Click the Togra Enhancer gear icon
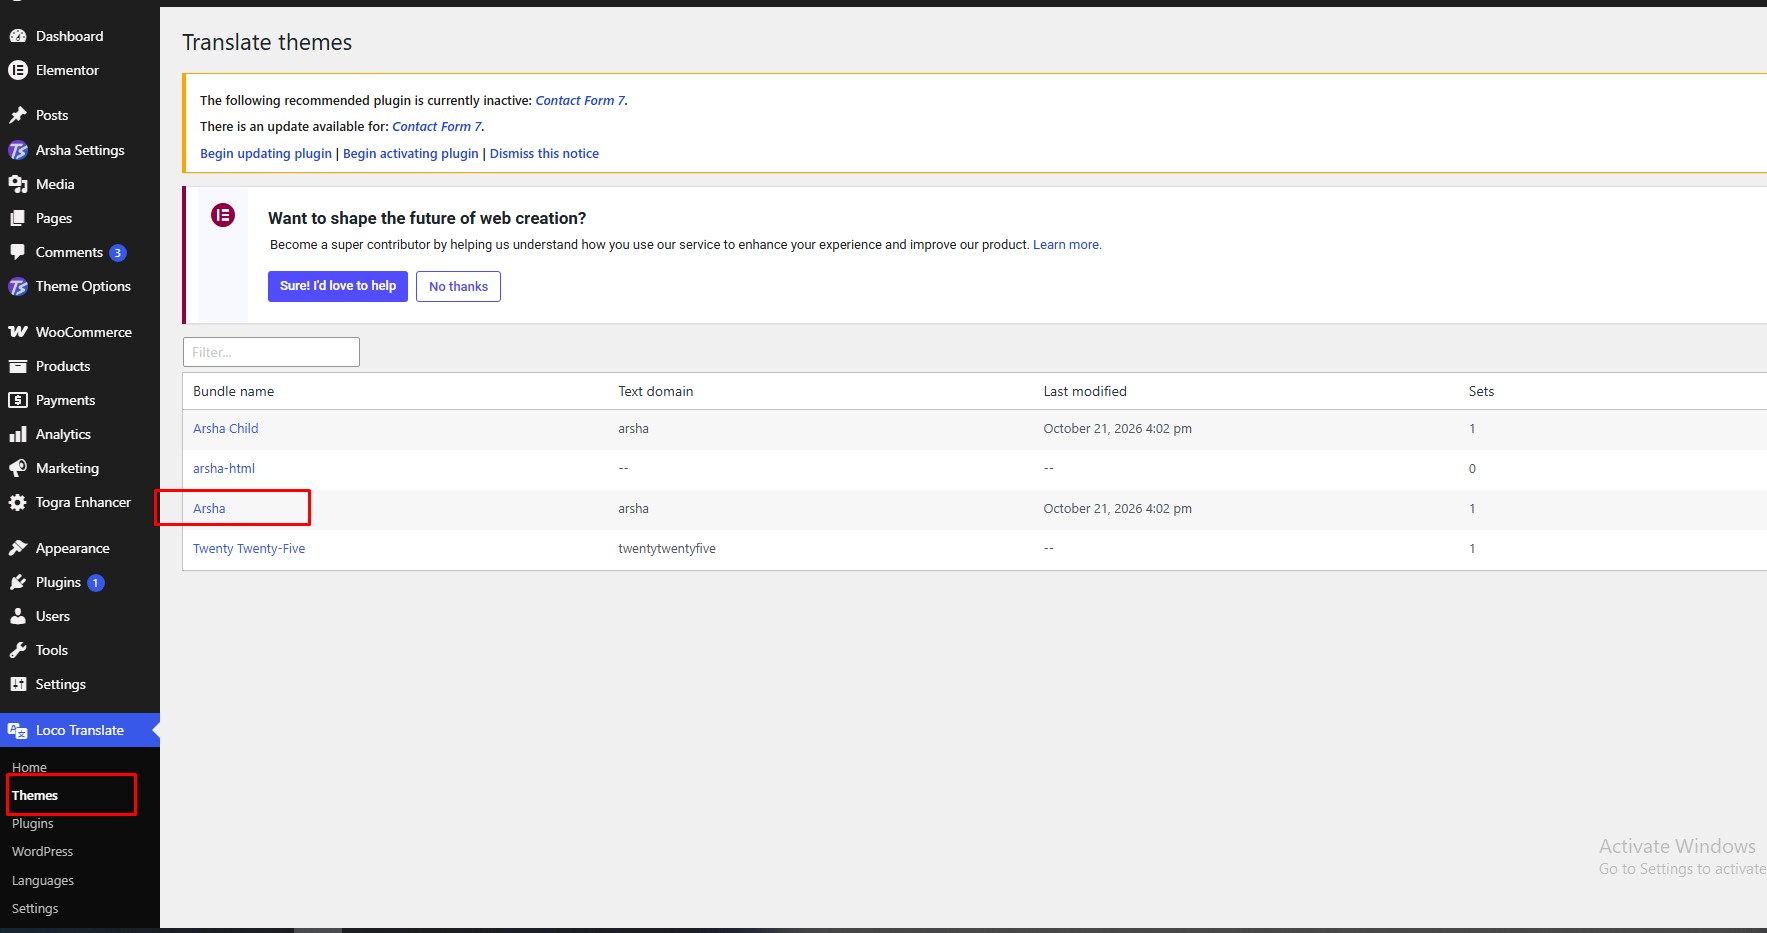Viewport: 1767px width, 933px height. 17,502
